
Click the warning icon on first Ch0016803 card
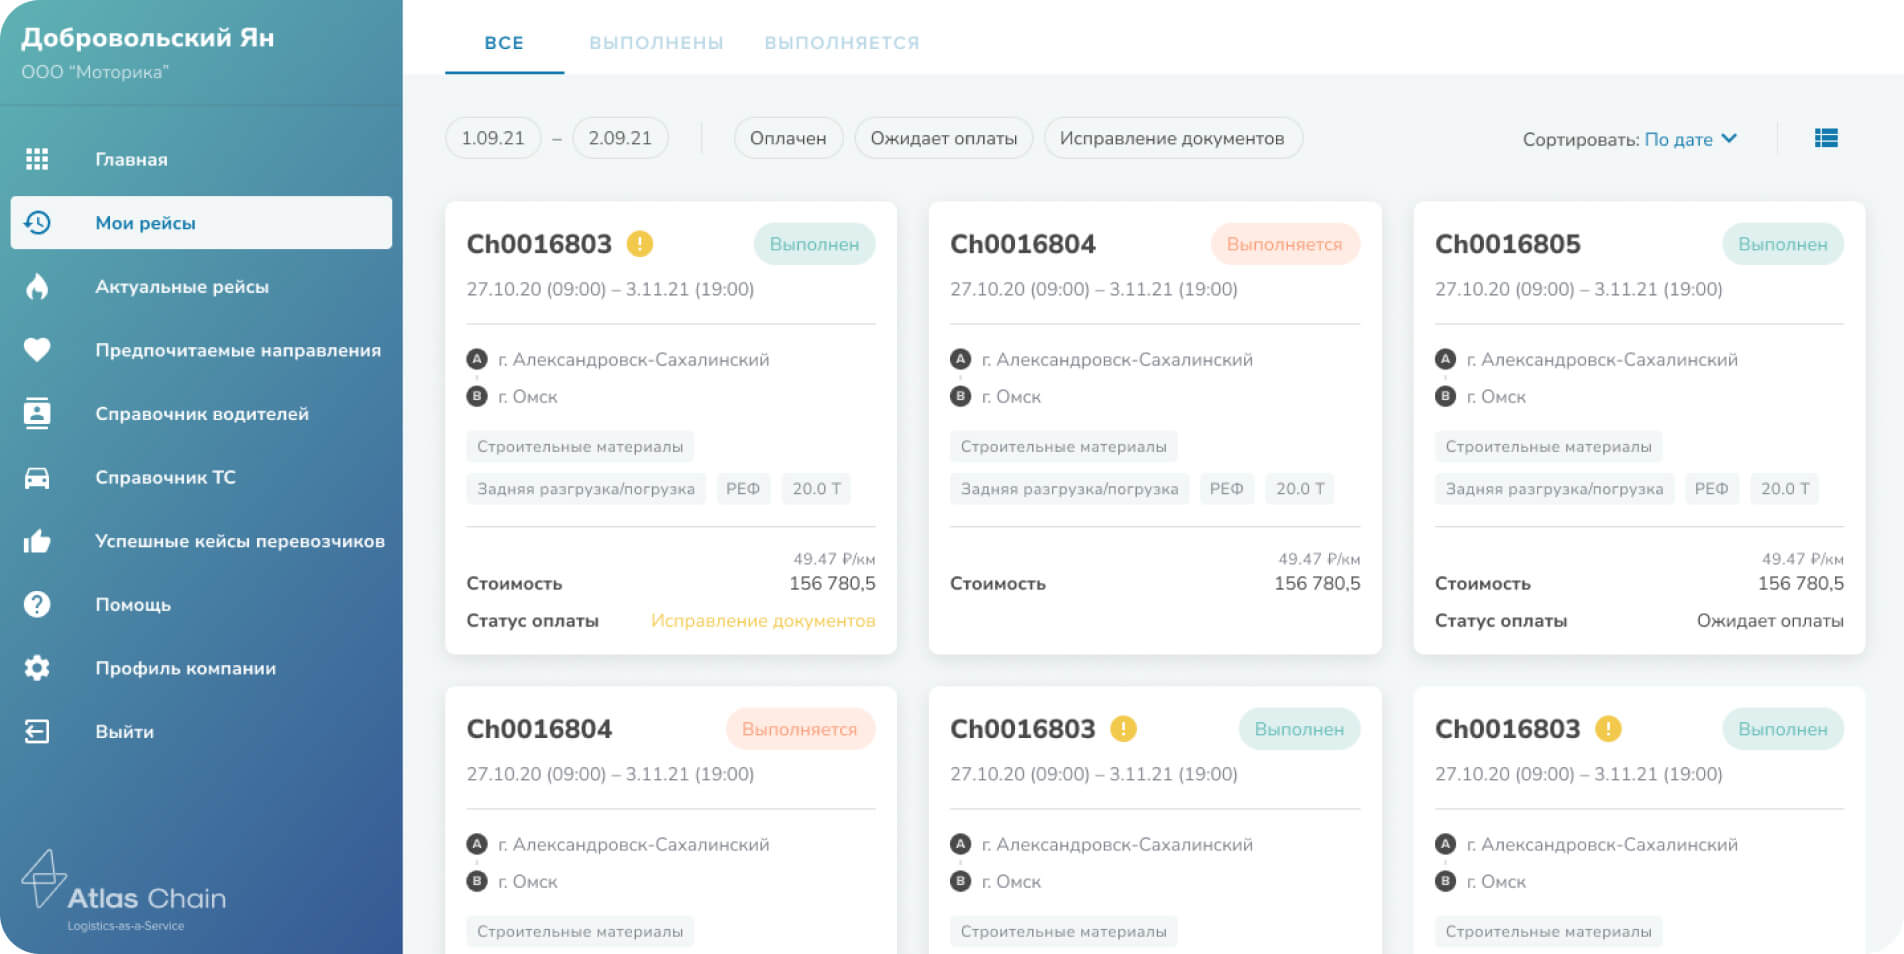[x=640, y=244]
